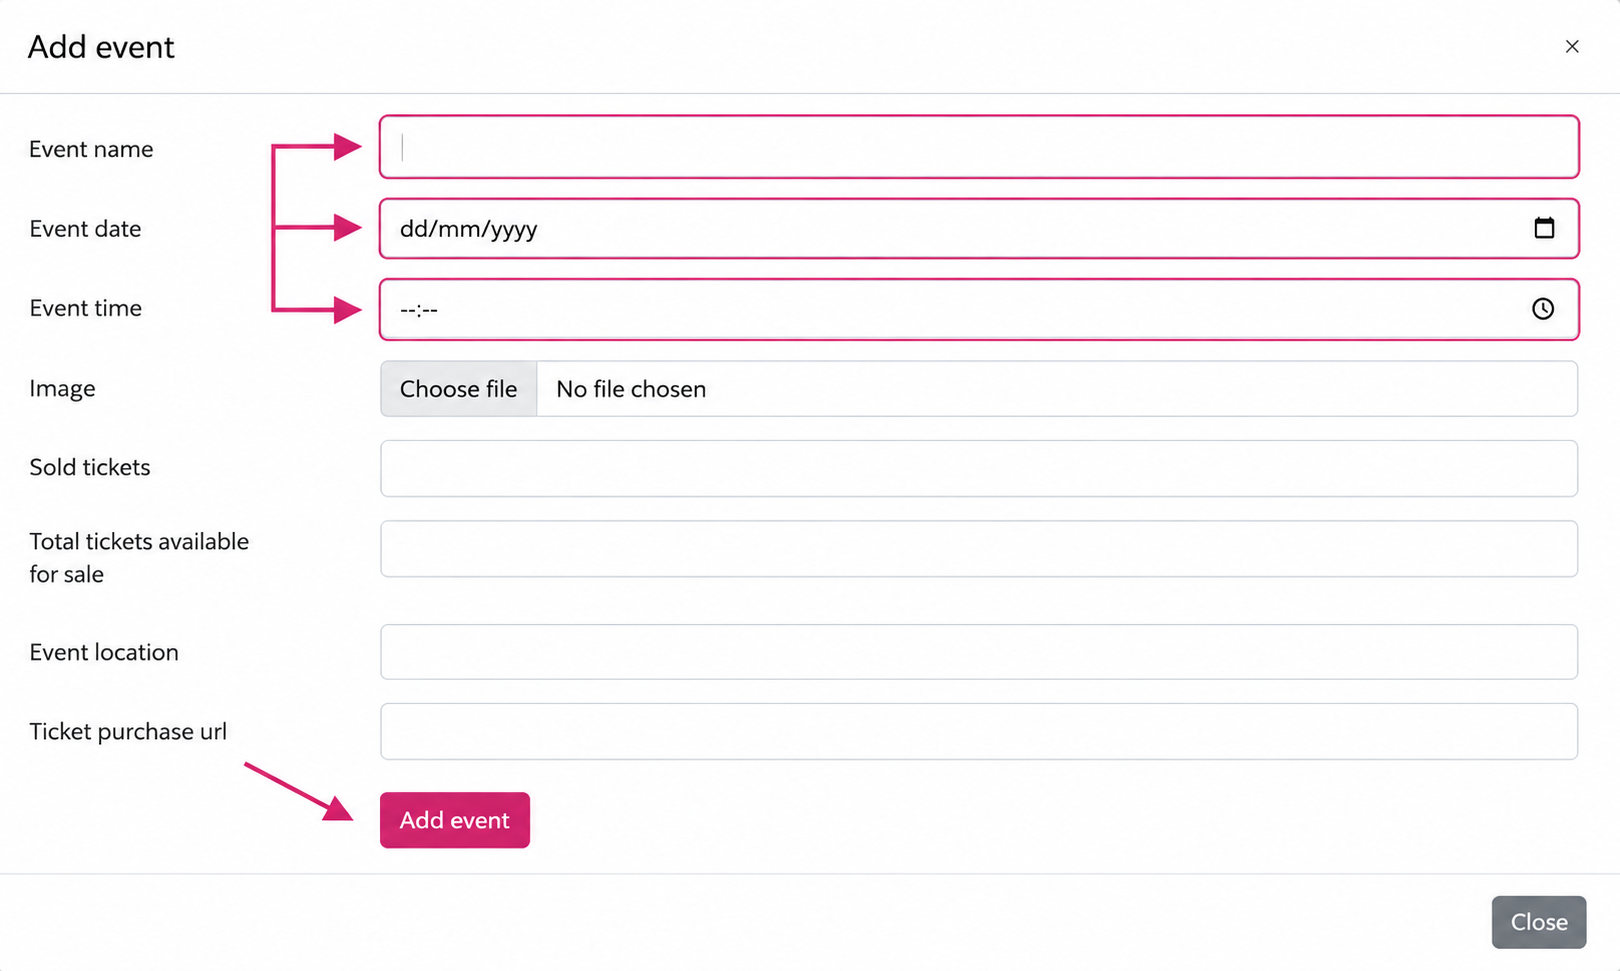This screenshot has width=1620, height=971.
Task: Click the gray Close button
Action: (1539, 922)
